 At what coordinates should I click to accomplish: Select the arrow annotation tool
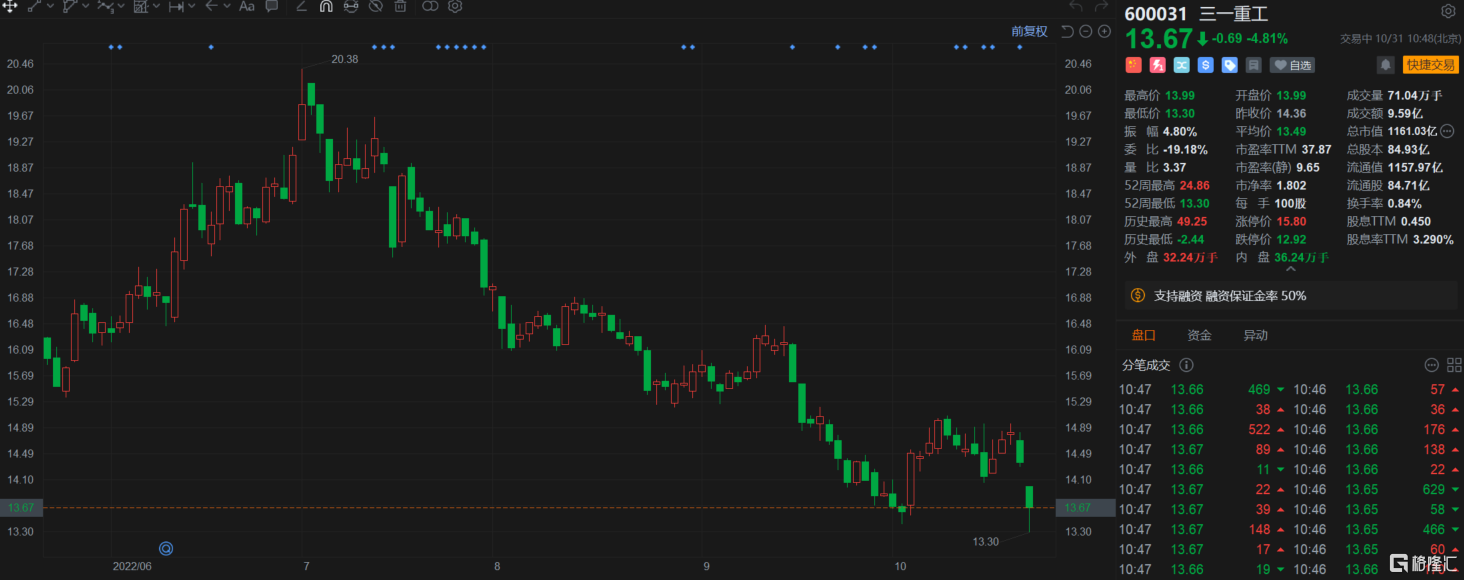[211, 5]
